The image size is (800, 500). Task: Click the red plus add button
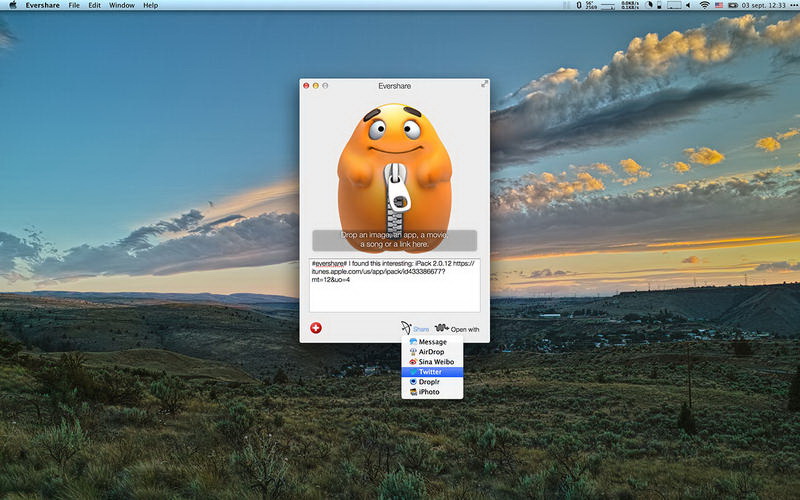click(x=316, y=327)
